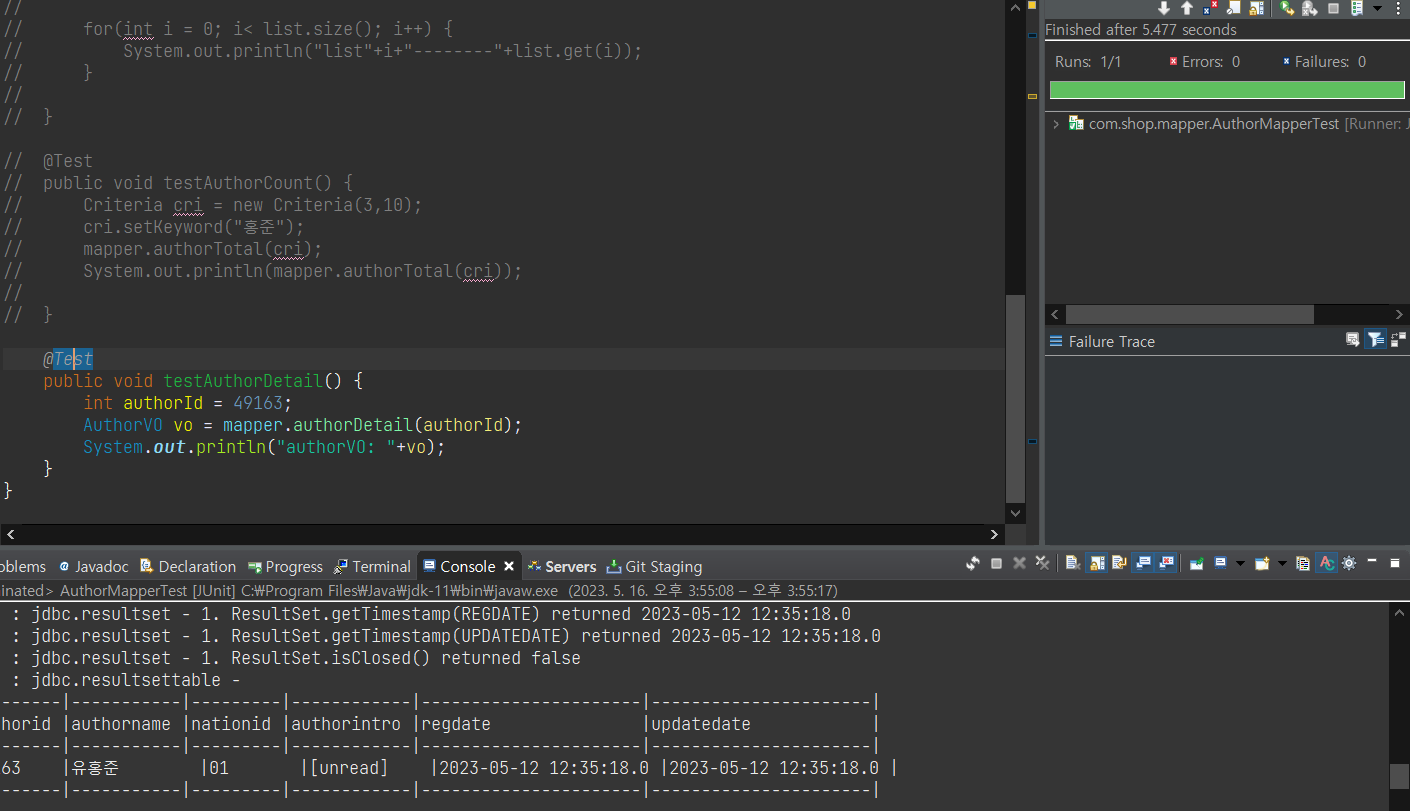Toggle Console word wrap

1119,563
